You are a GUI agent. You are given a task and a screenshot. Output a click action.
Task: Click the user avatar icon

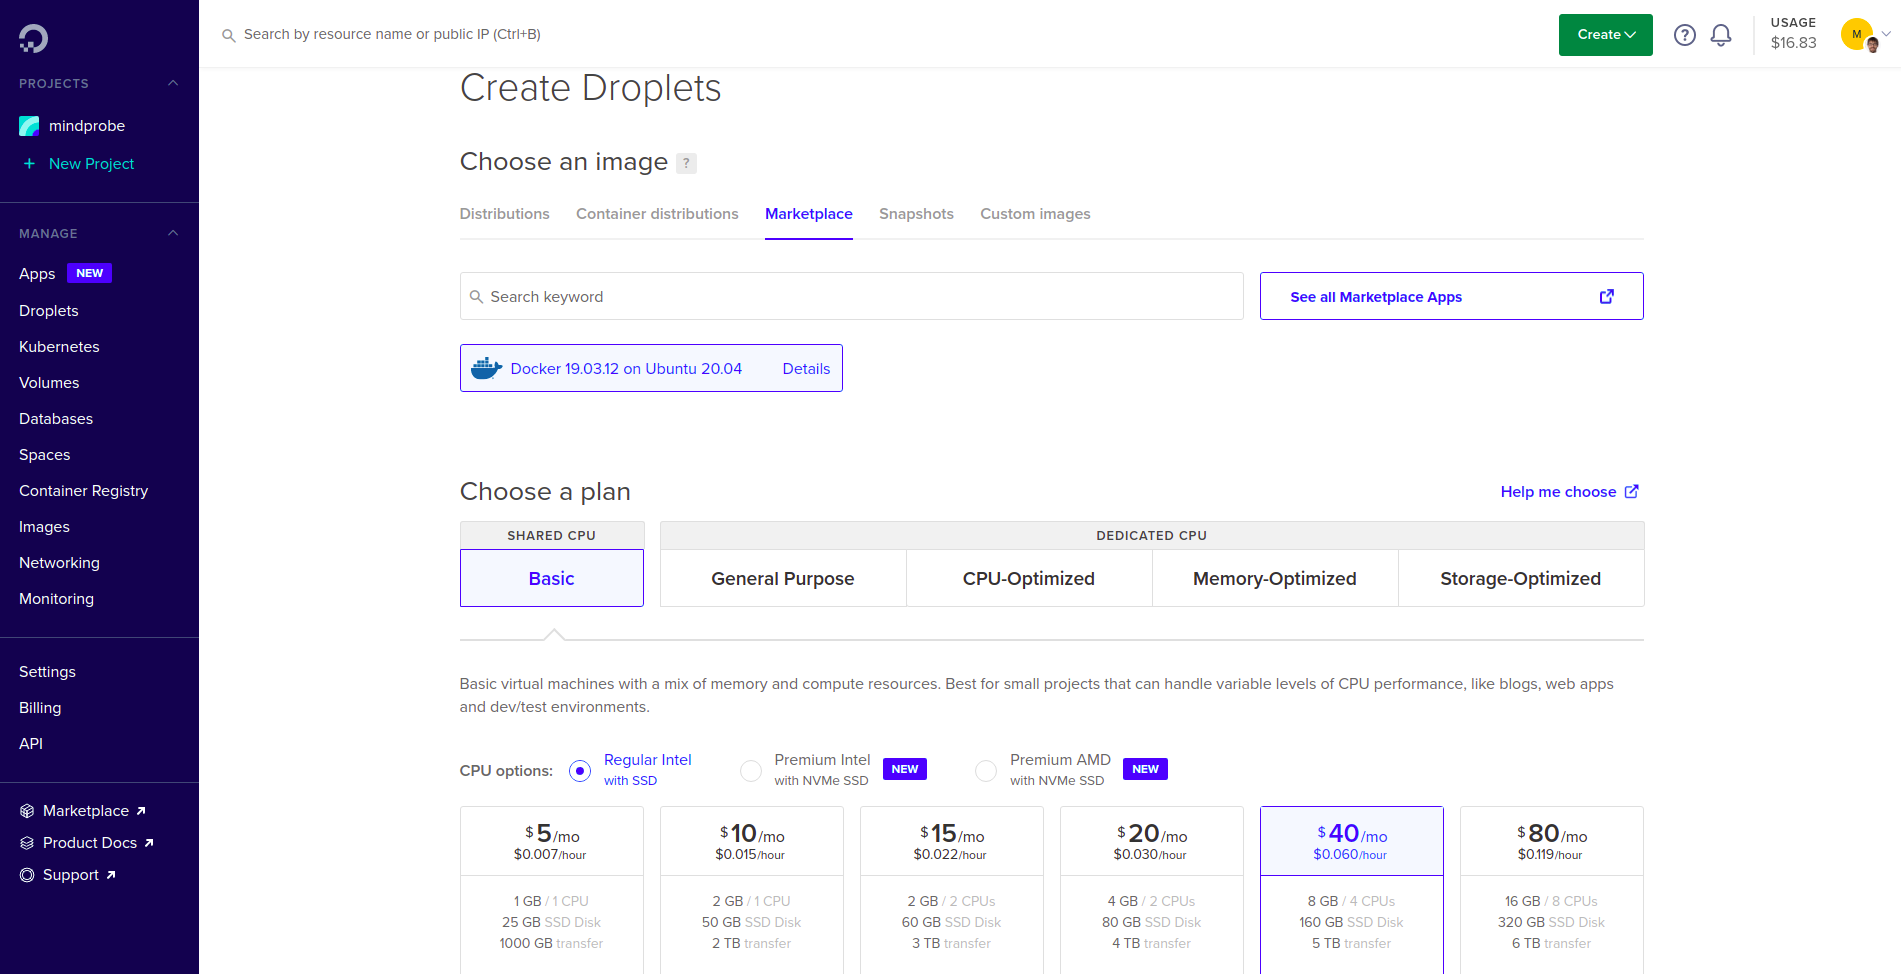[x=1858, y=35]
